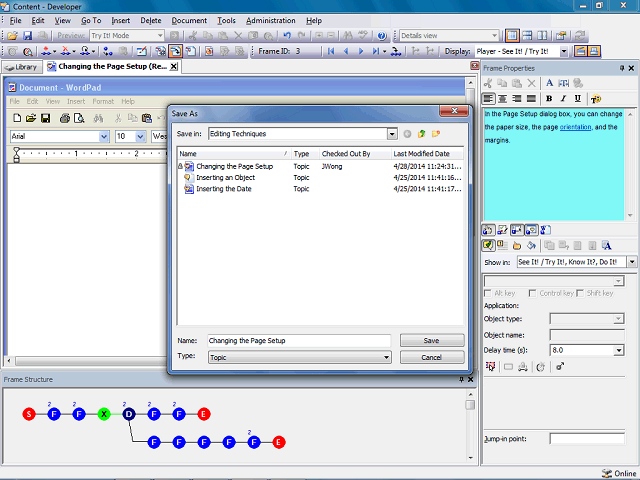Expand the Save in dropdown

pos(392,134)
